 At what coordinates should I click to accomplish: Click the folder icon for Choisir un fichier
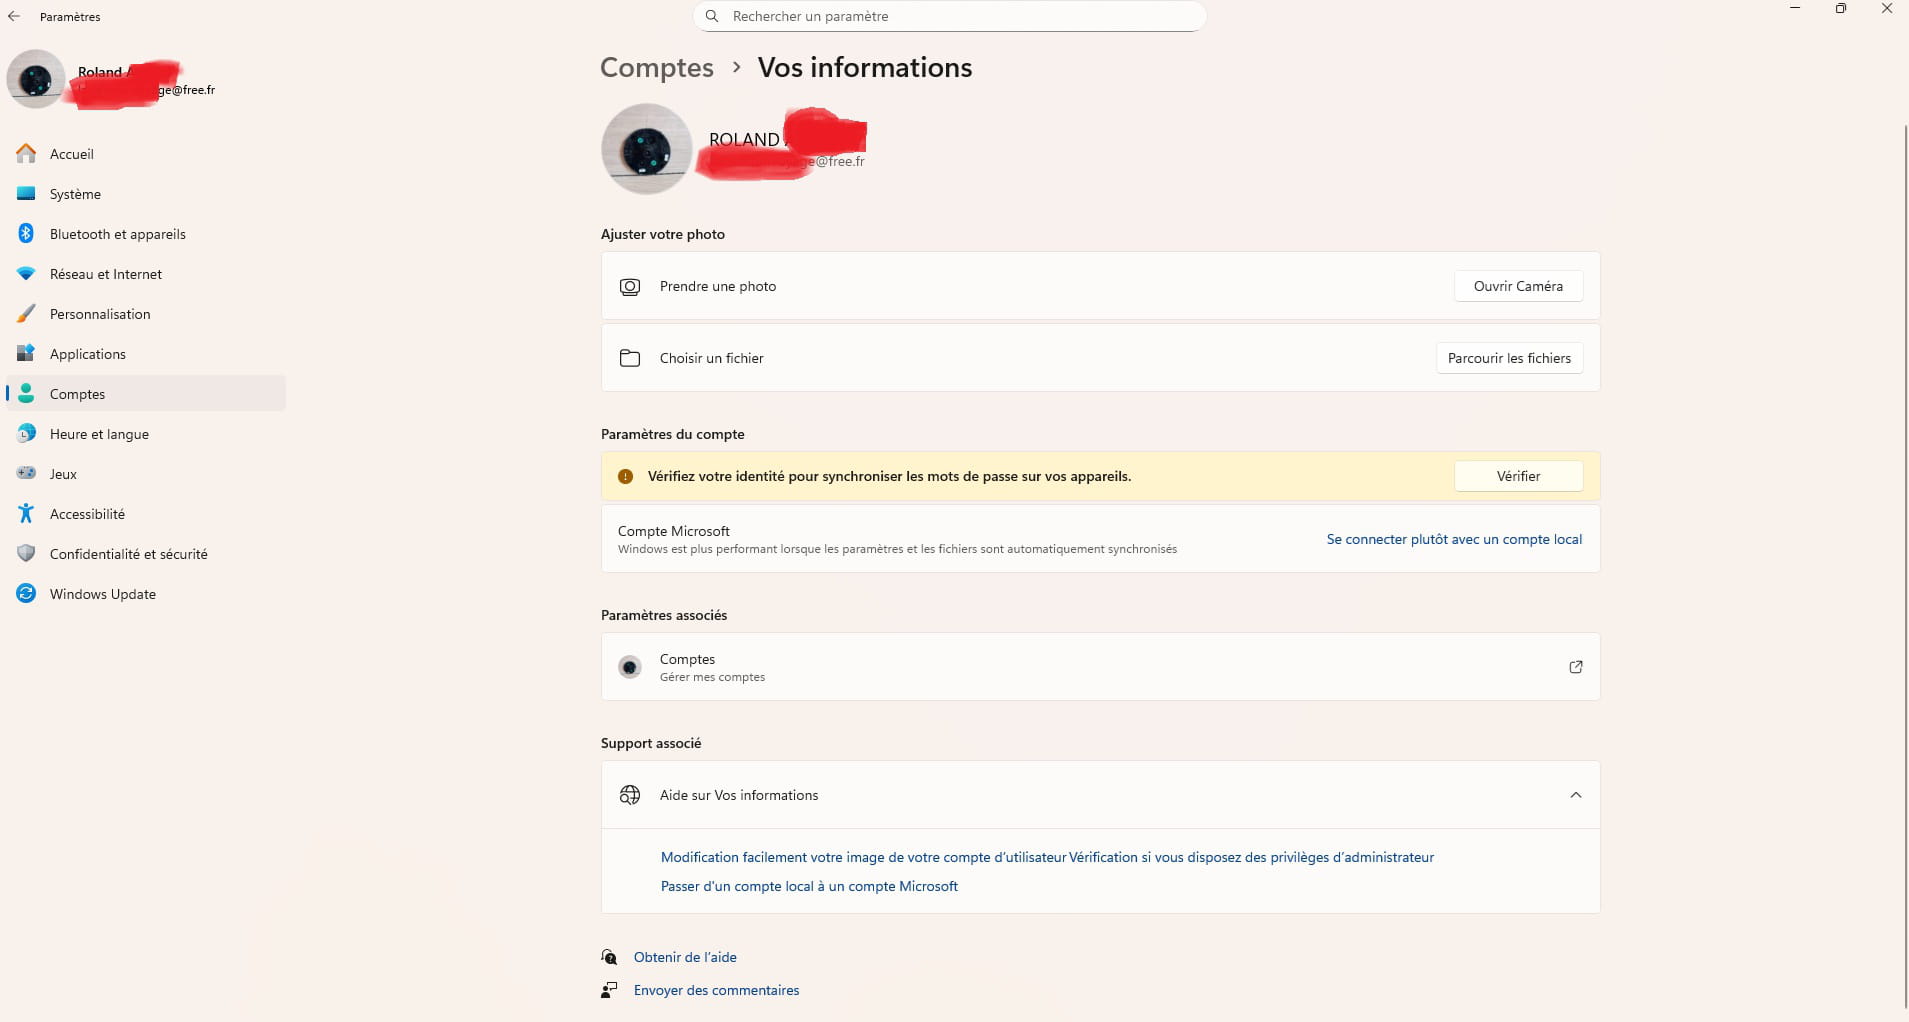tap(630, 358)
